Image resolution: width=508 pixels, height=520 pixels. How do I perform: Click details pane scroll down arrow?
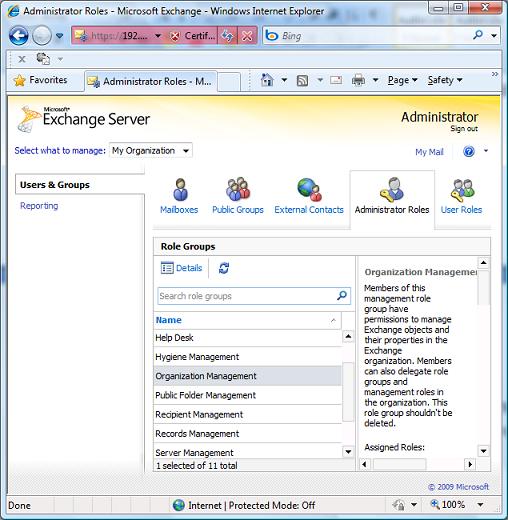pos(483,451)
